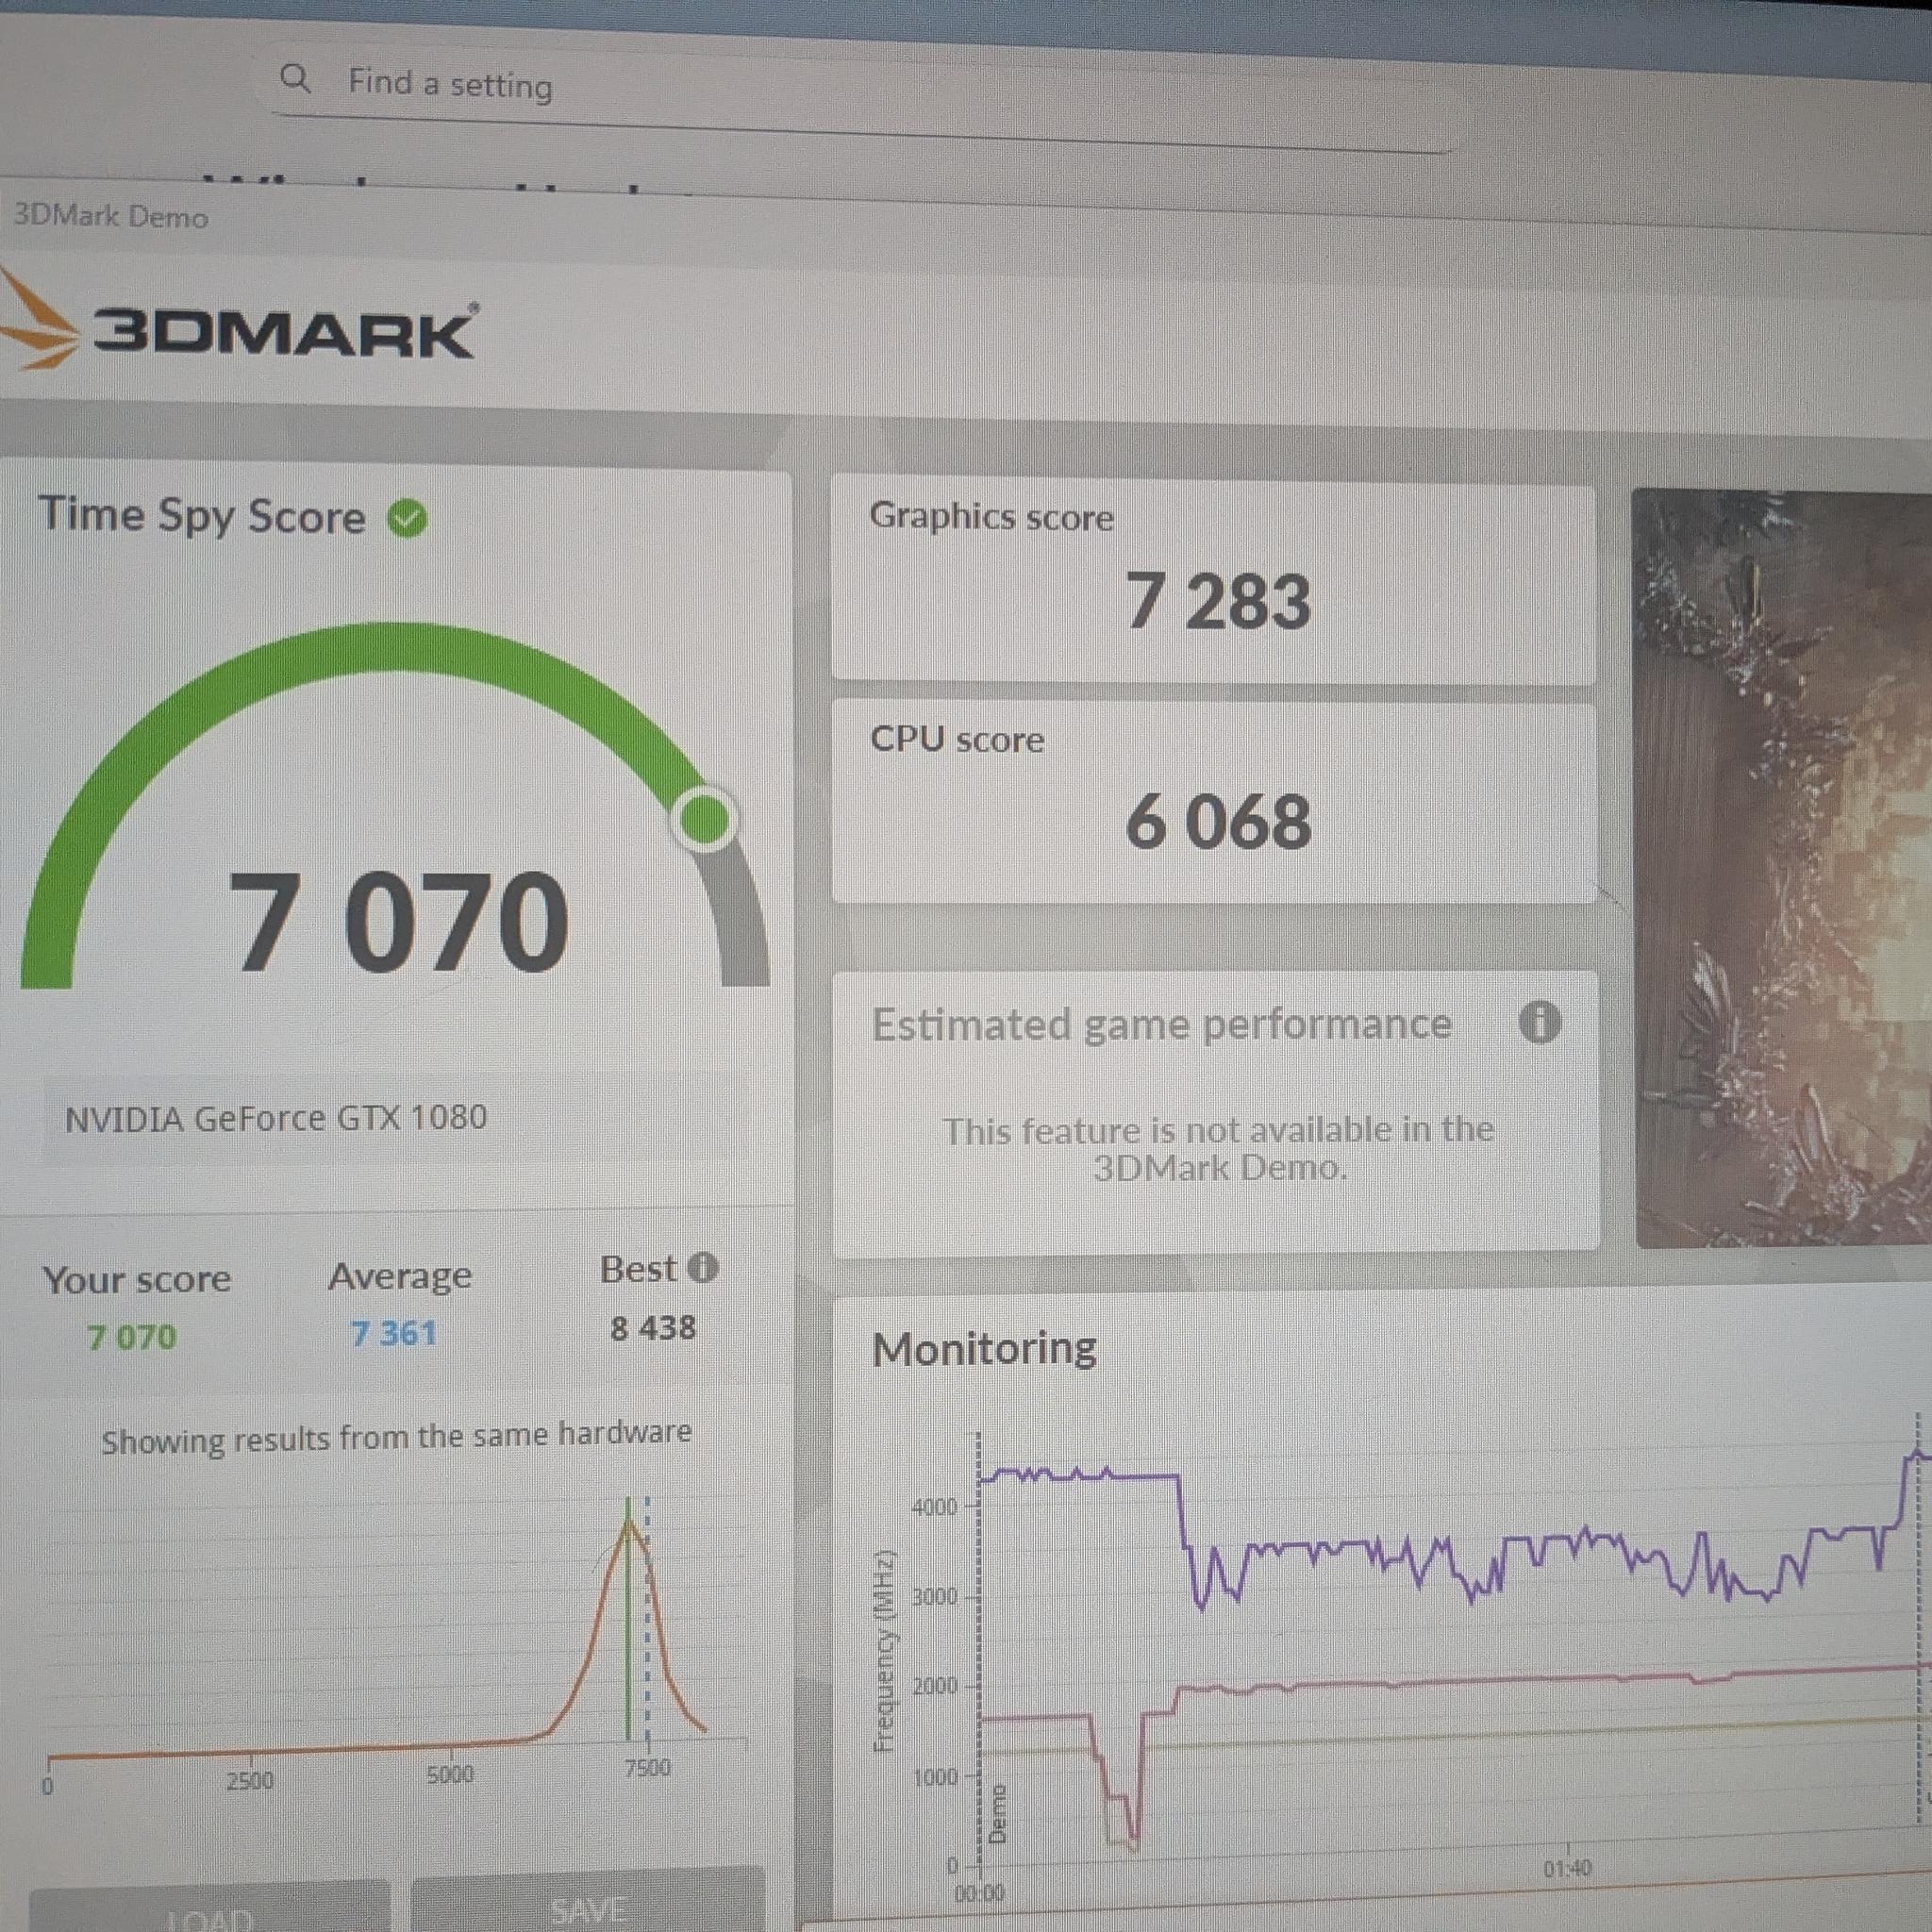1932x1932 pixels.
Task: Click the search magnifier icon in Settings
Action: tap(295, 78)
